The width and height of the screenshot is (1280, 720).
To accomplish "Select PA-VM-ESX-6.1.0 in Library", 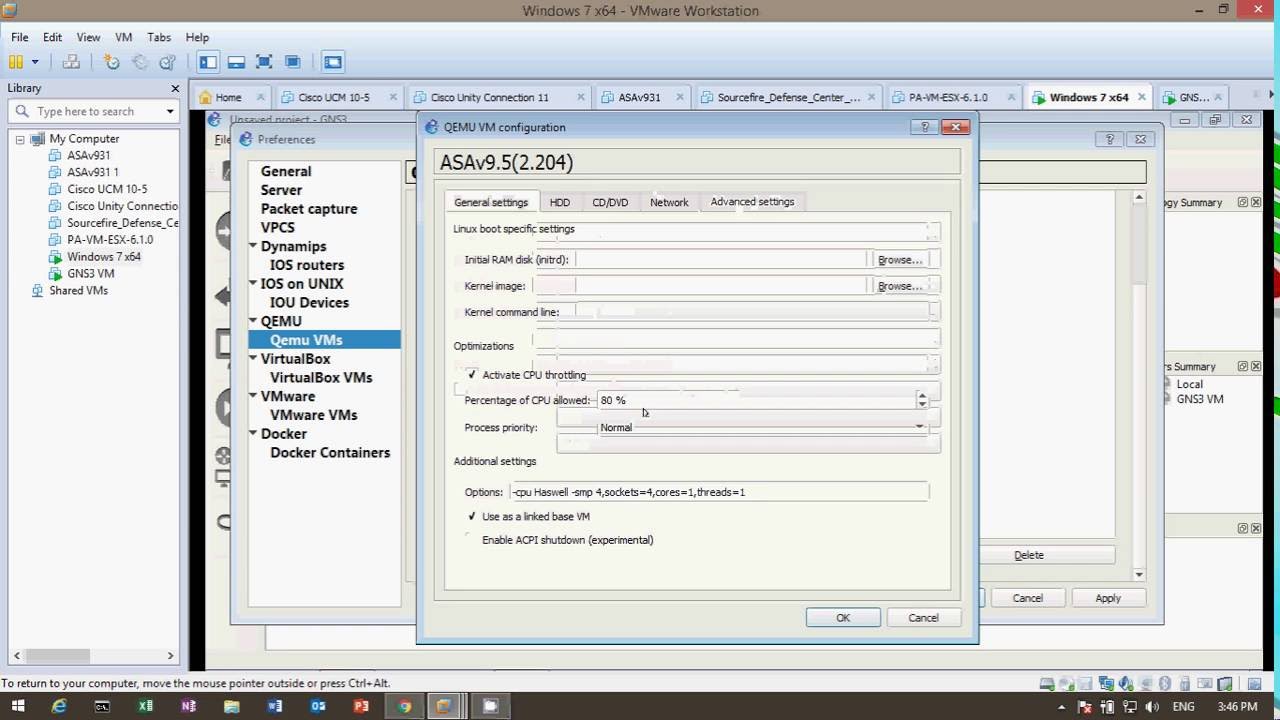I will (110, 240).
